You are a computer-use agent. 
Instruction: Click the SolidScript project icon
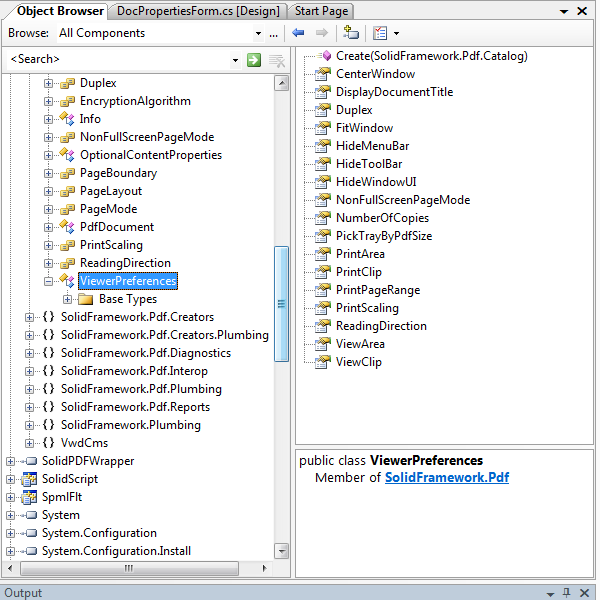click(x=29, y=479)
